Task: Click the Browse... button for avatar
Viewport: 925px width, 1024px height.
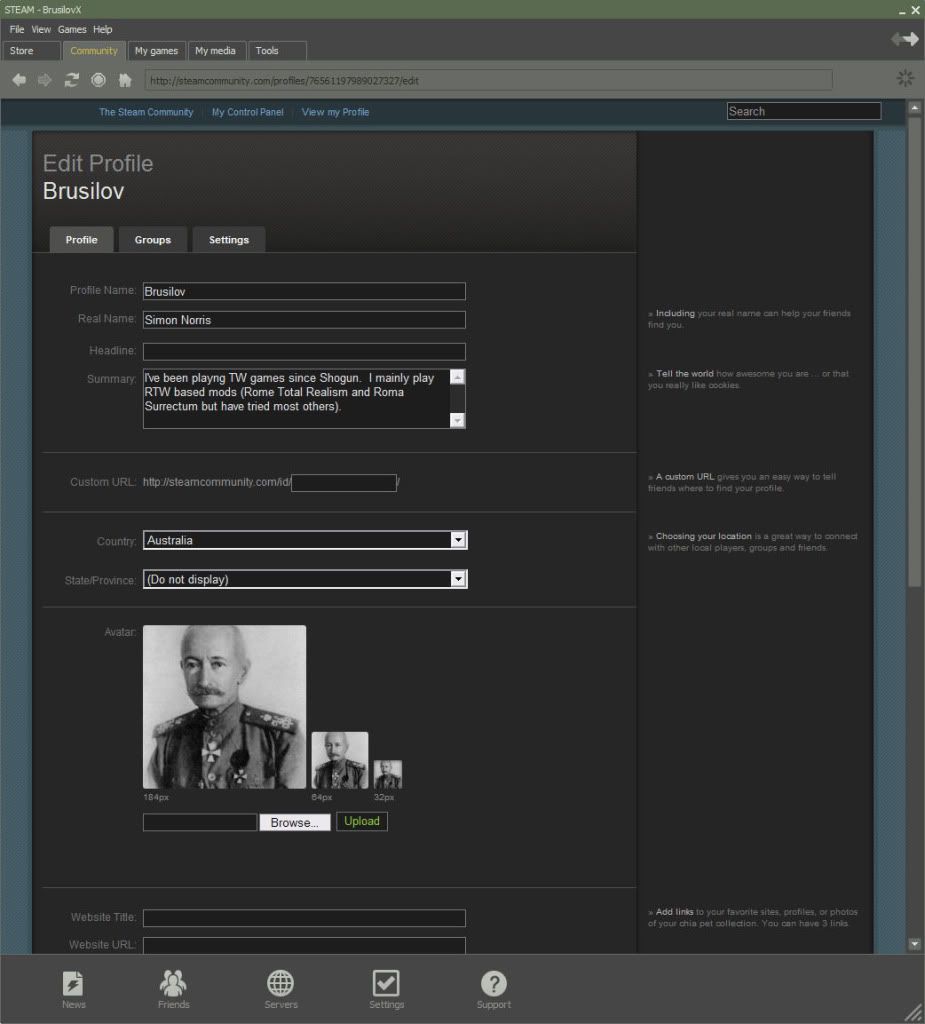Action: [295, 822]
